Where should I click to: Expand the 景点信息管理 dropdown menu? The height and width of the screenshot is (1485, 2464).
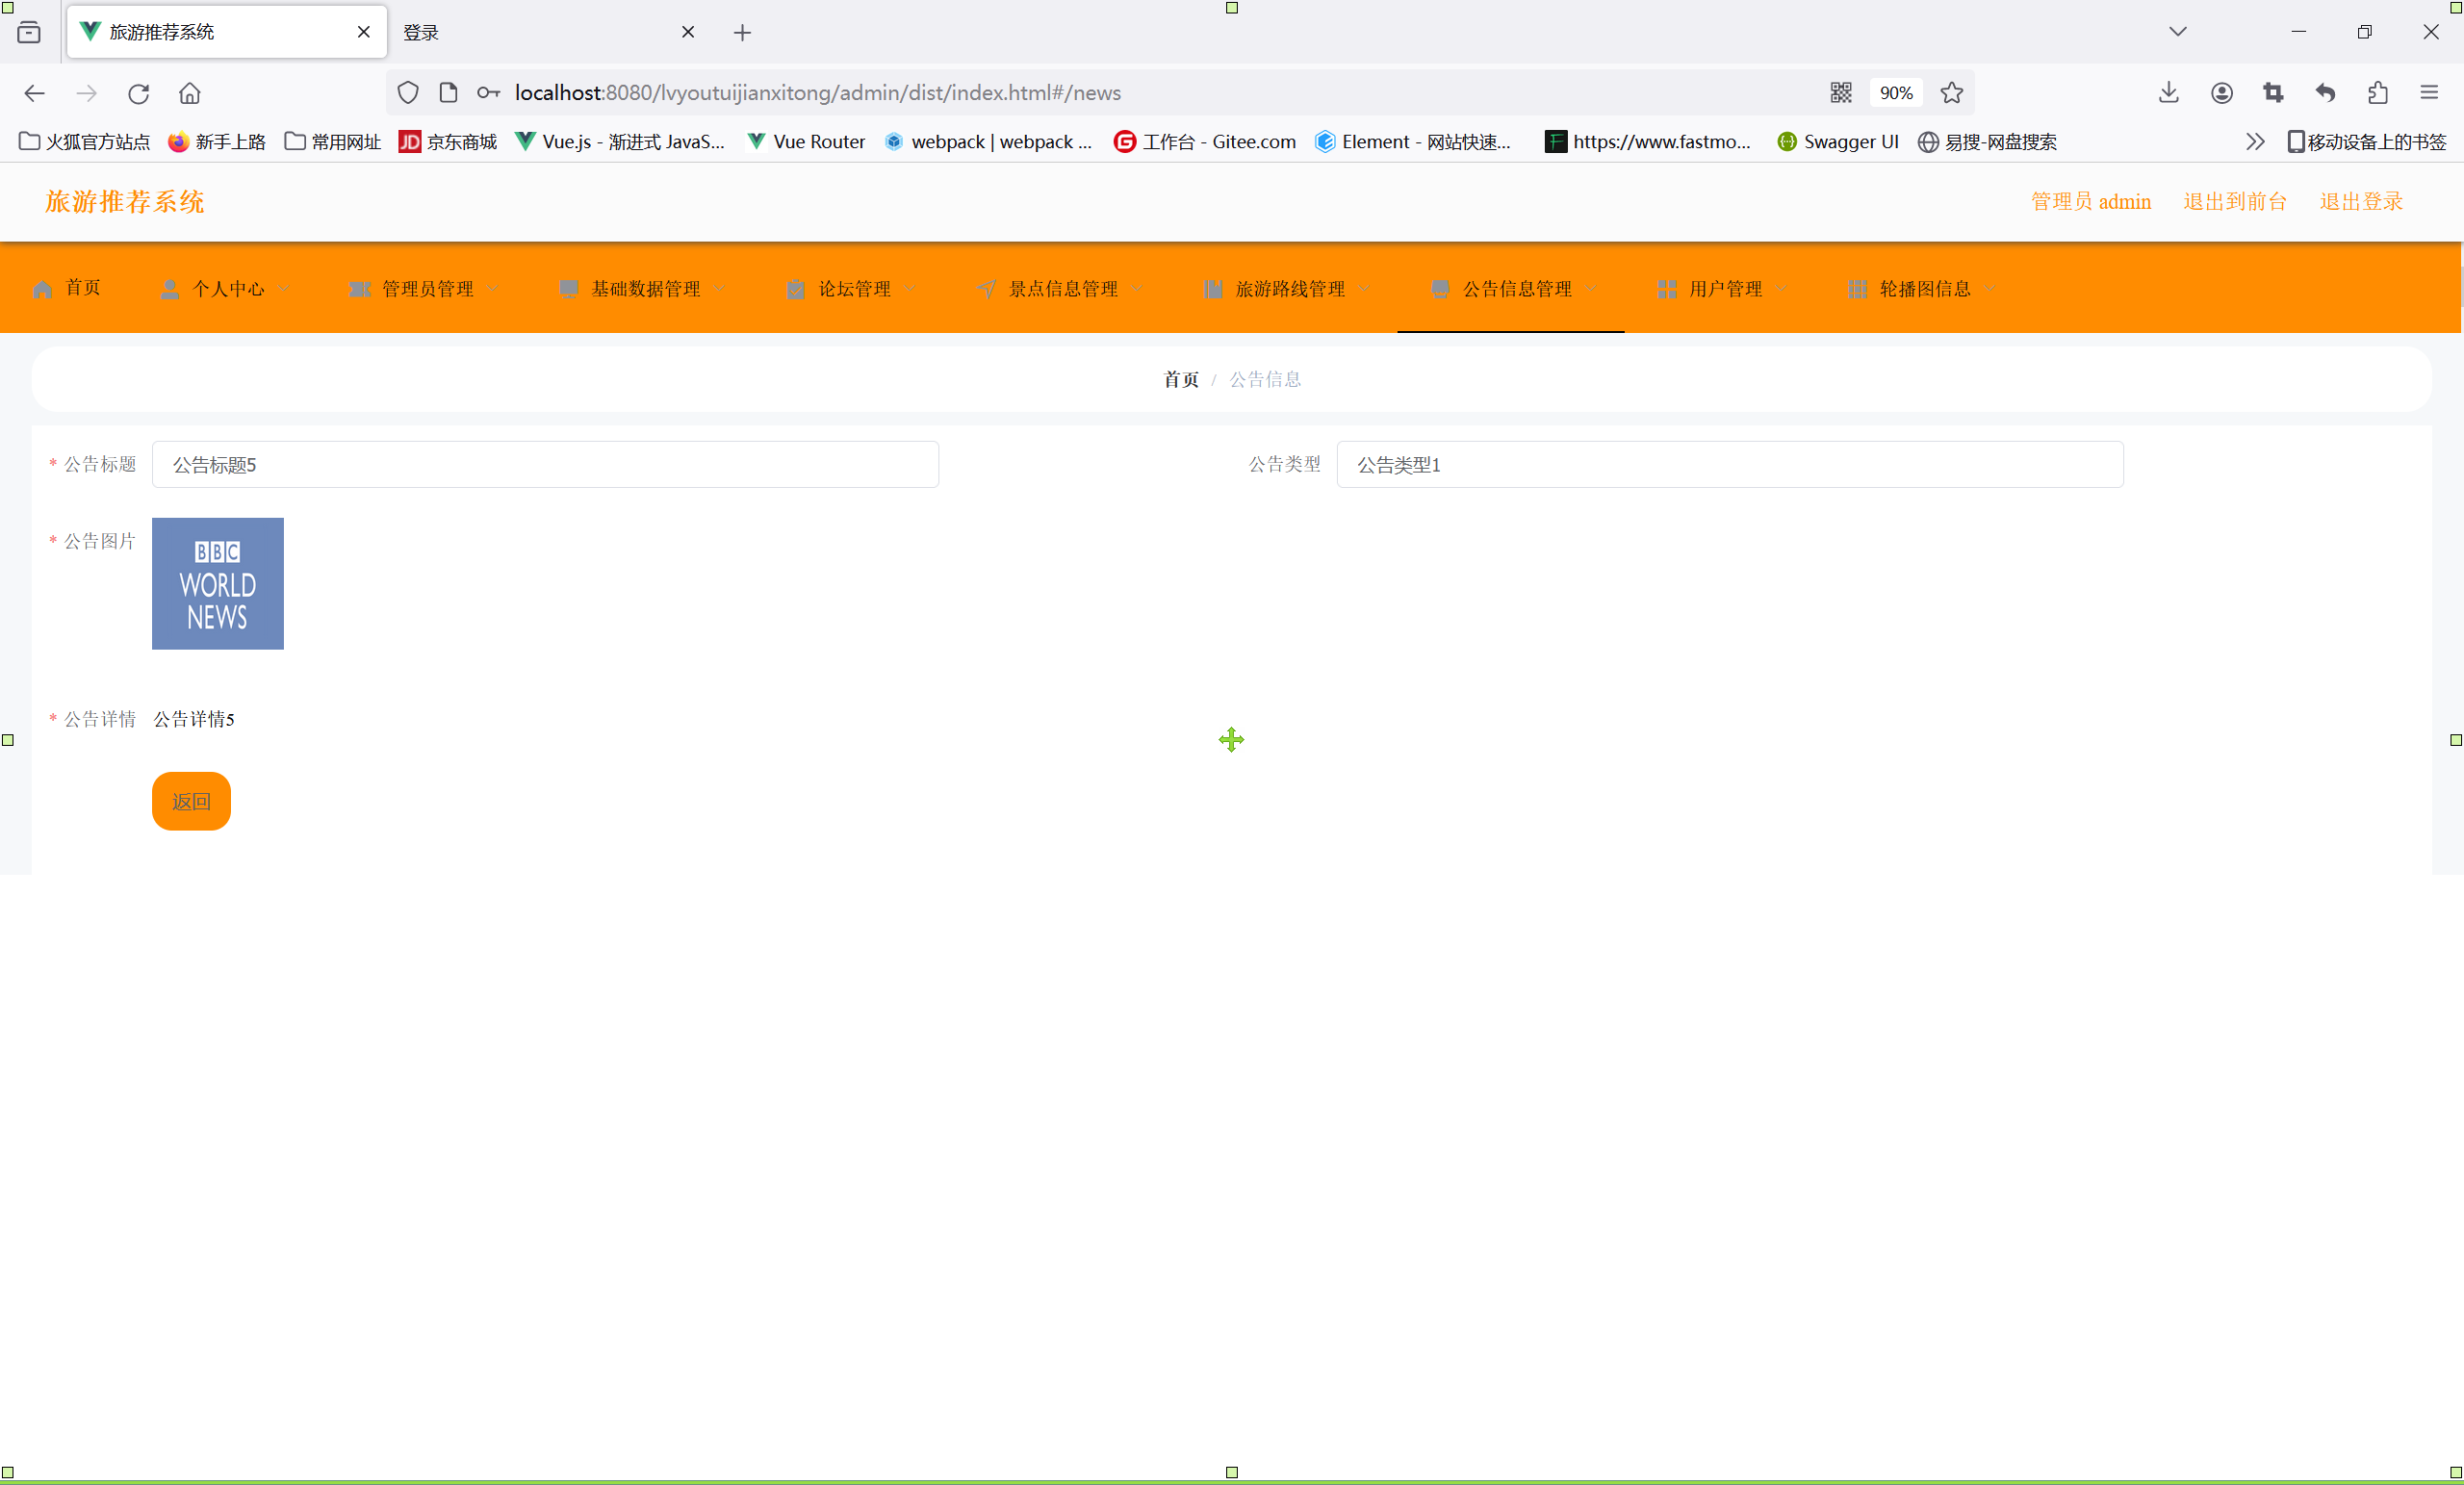pos(1062,289)
